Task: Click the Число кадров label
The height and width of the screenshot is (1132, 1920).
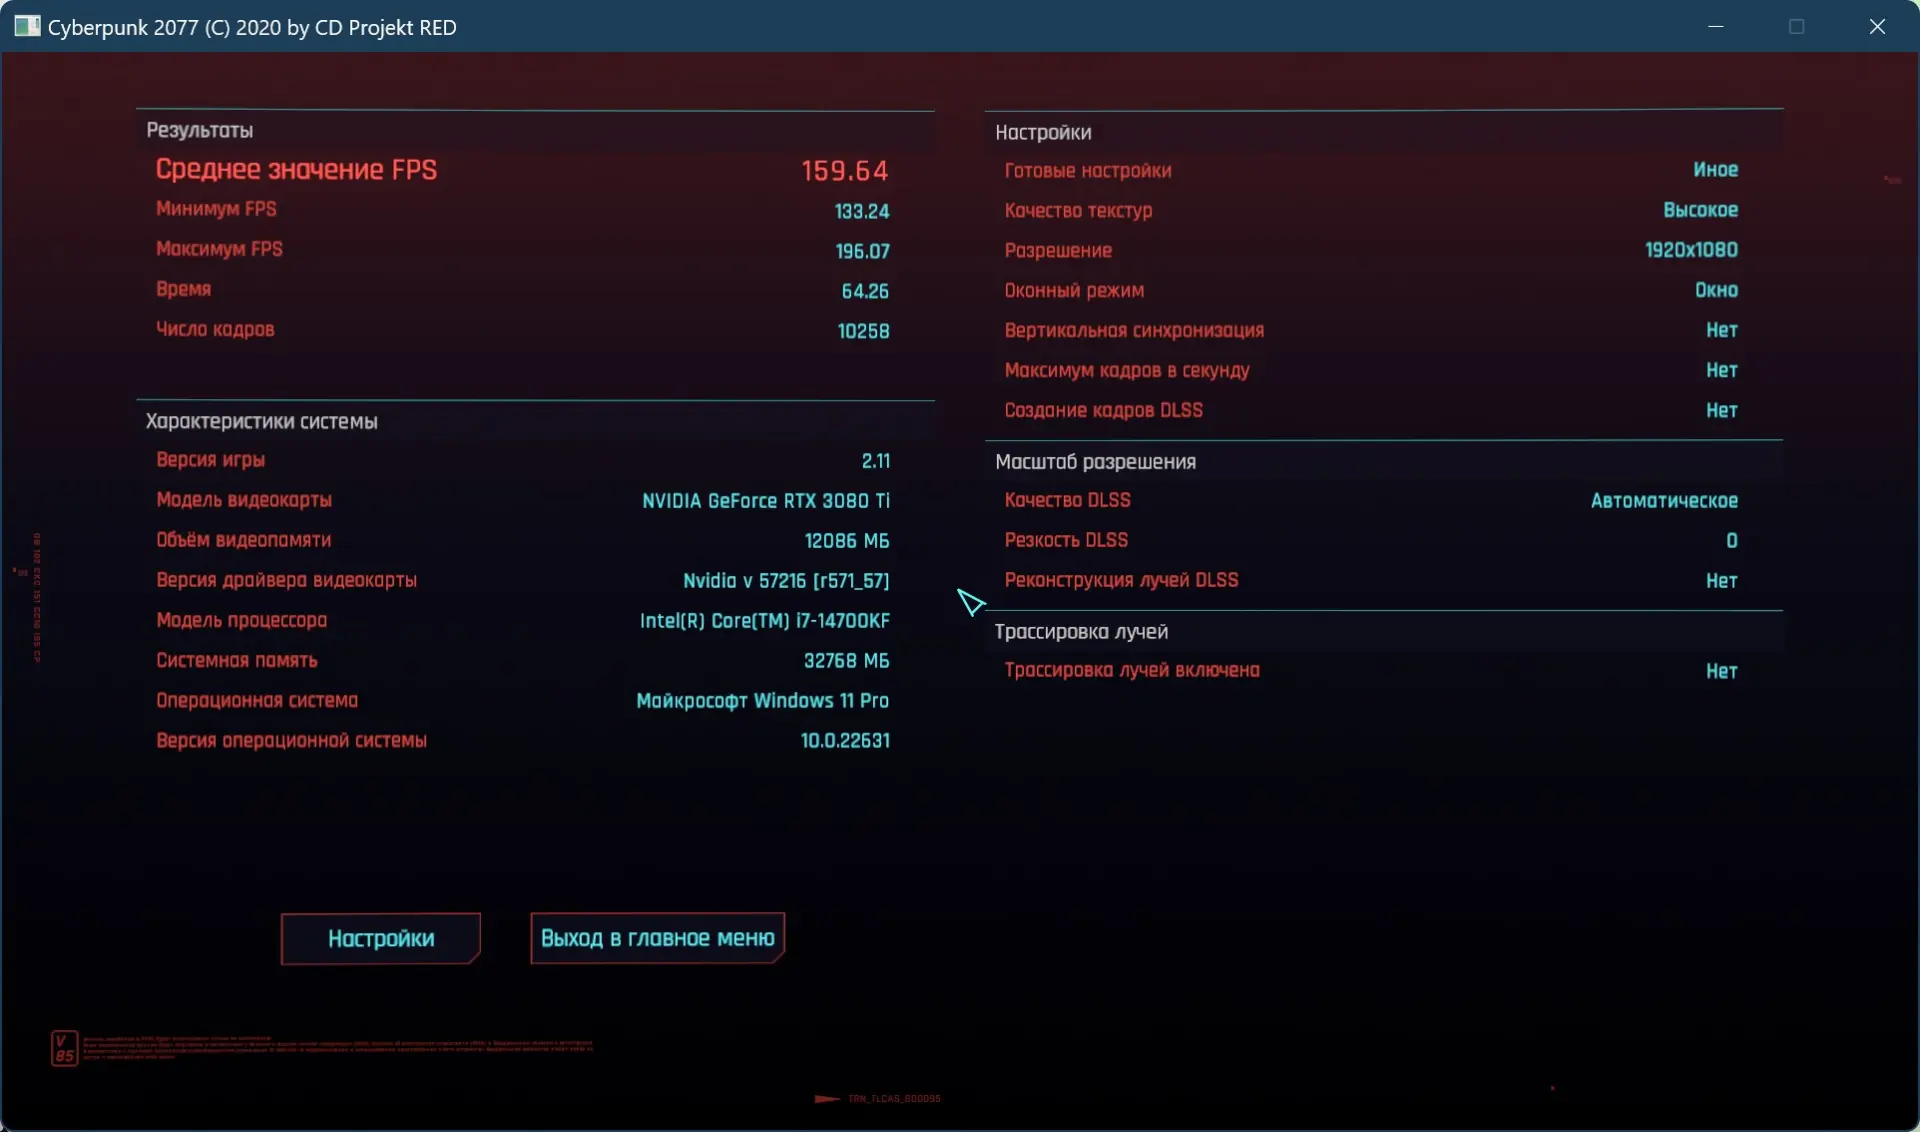Action: tap(215, 329)
